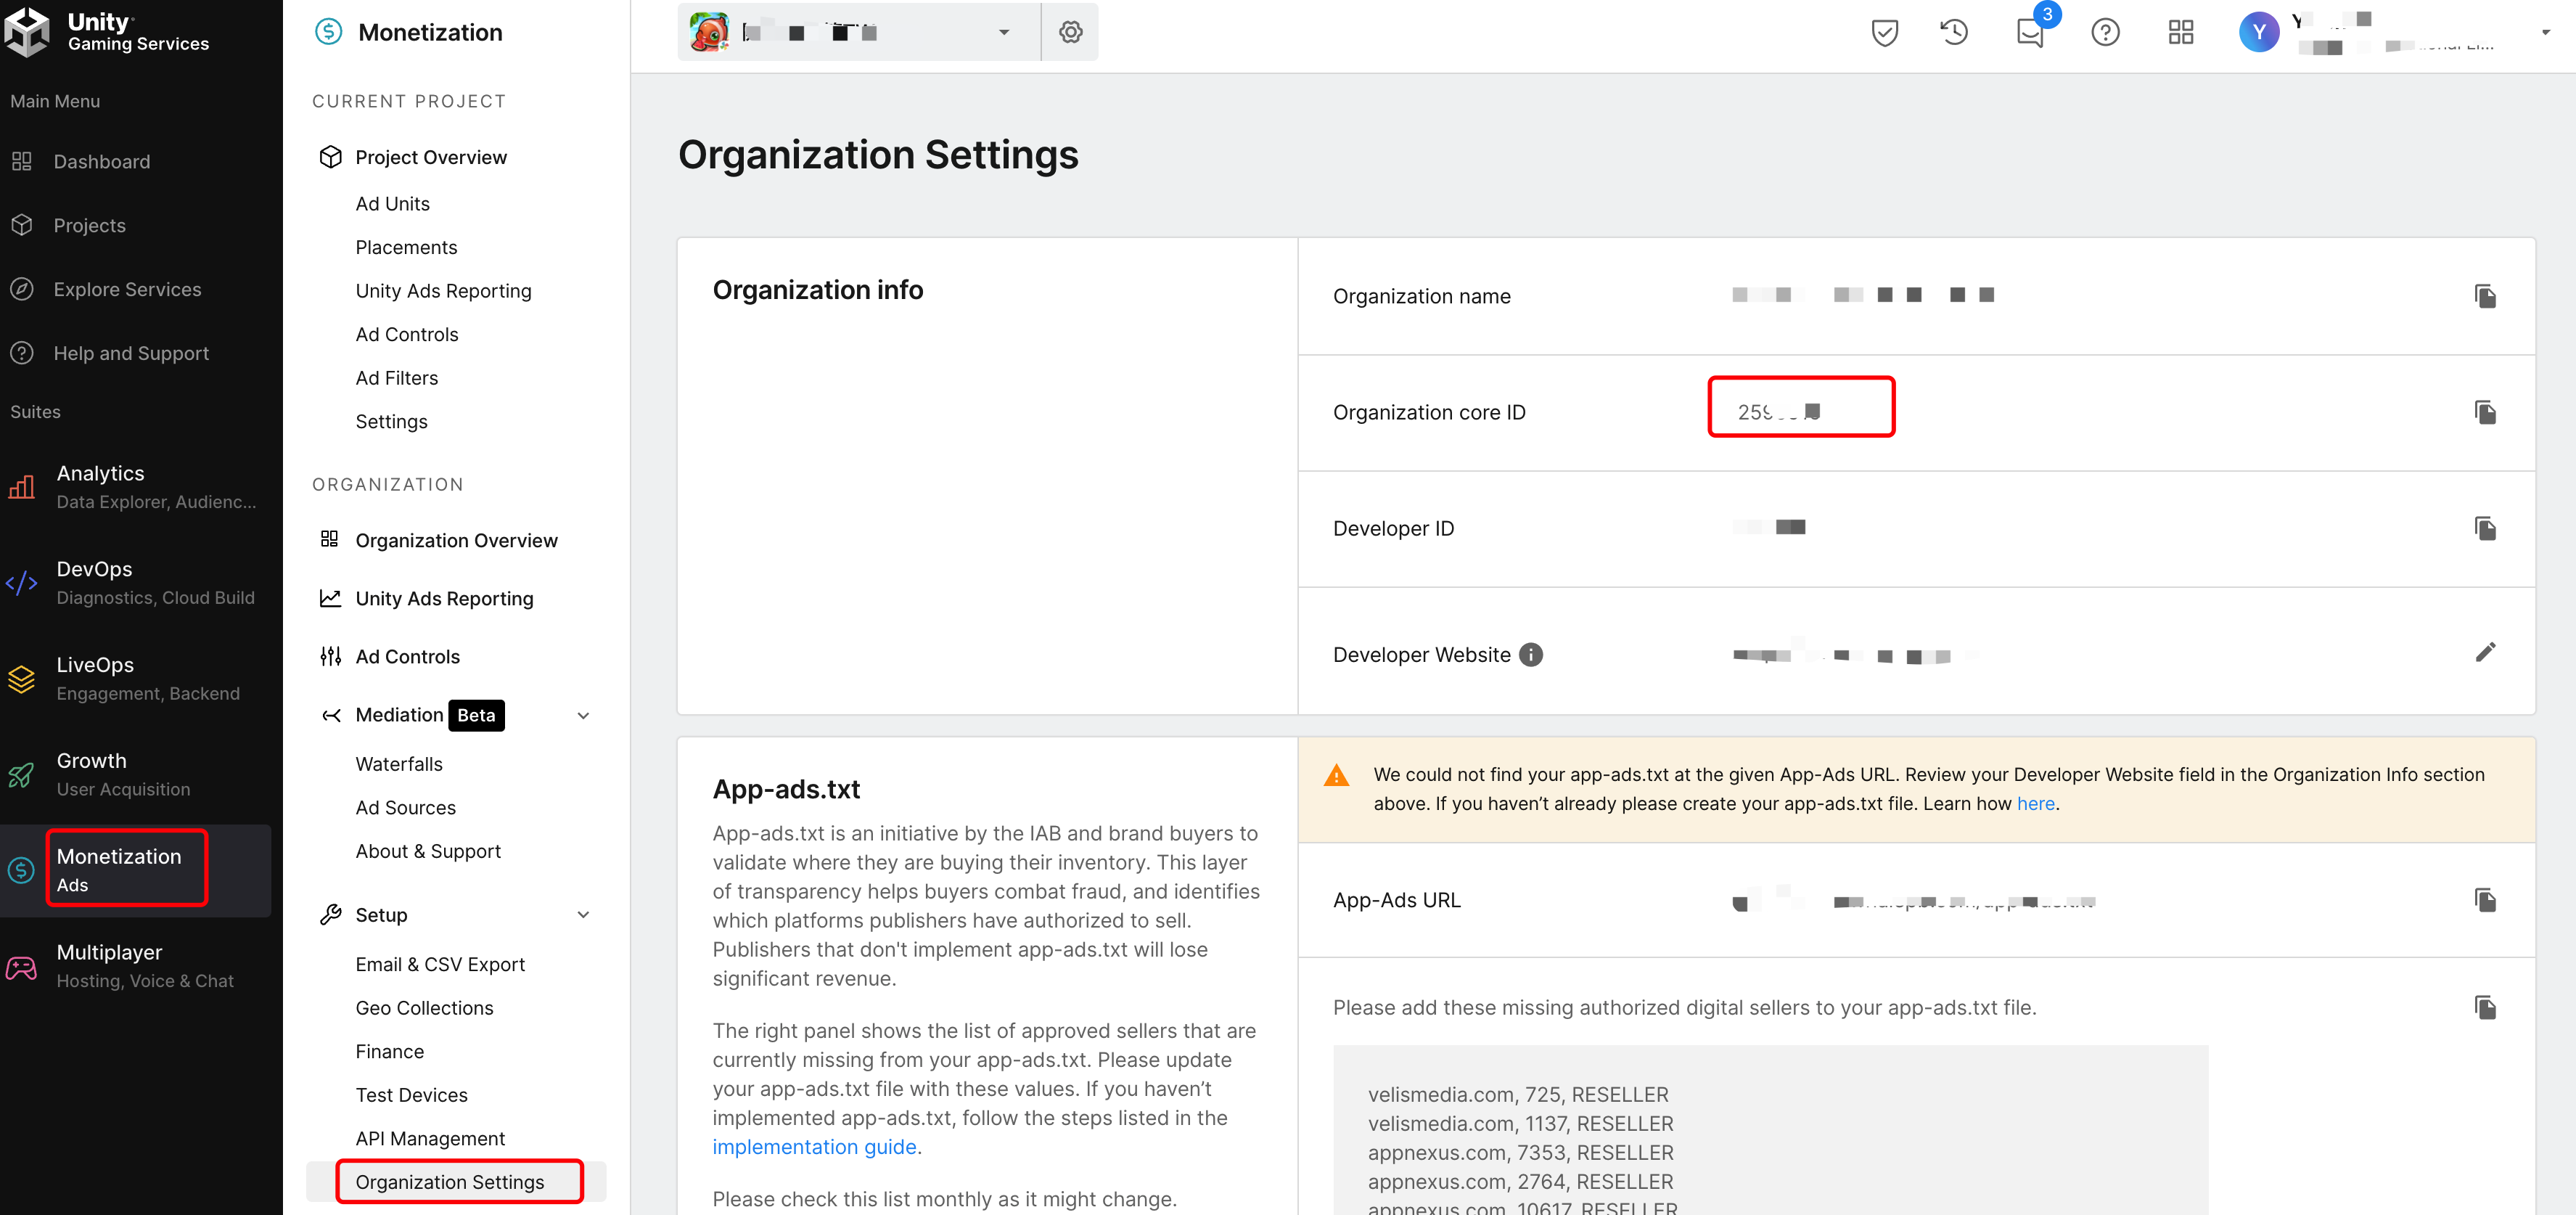The image size is (2576, 1215).
Task: Open Test Devices
Action: tap(412, 1095)
